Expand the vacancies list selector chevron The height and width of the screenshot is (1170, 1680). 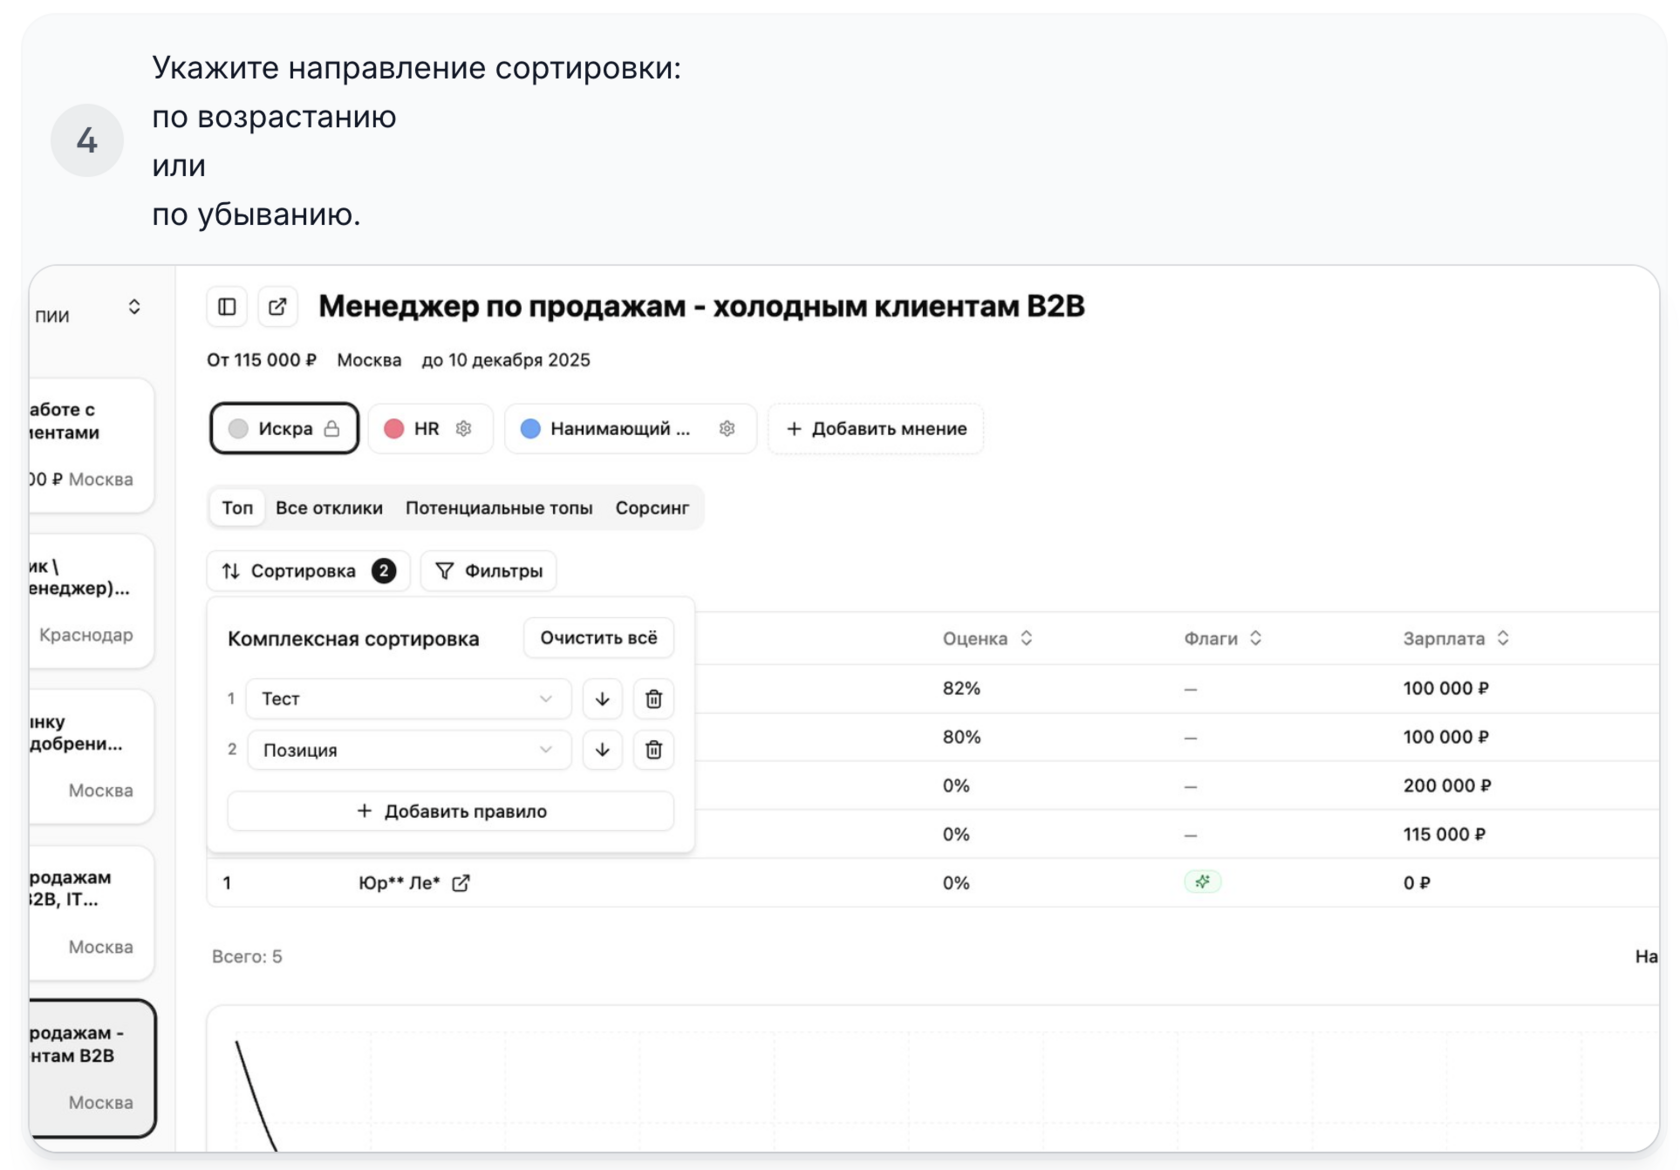[134, 308]
